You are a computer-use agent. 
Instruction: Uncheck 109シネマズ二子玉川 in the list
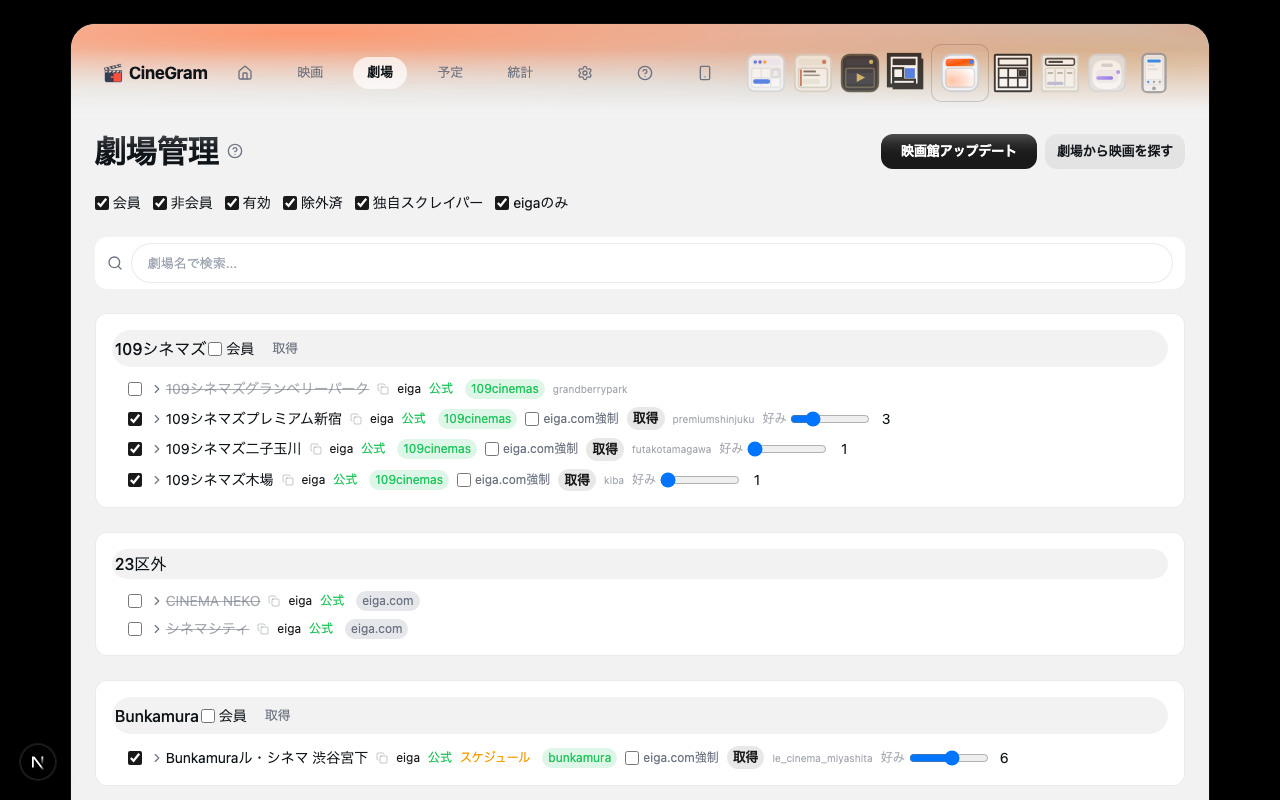135,449
